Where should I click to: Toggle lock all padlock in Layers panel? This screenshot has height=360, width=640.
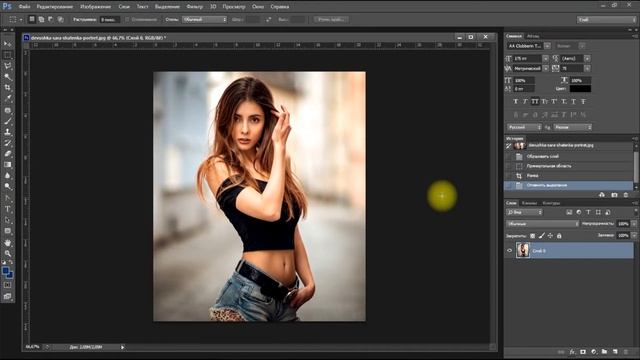559,236
